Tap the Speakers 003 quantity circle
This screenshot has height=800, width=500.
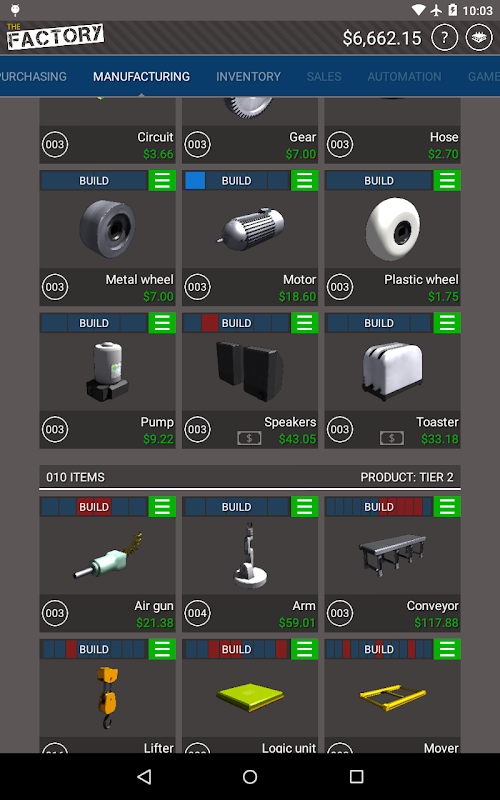(197, 429)
